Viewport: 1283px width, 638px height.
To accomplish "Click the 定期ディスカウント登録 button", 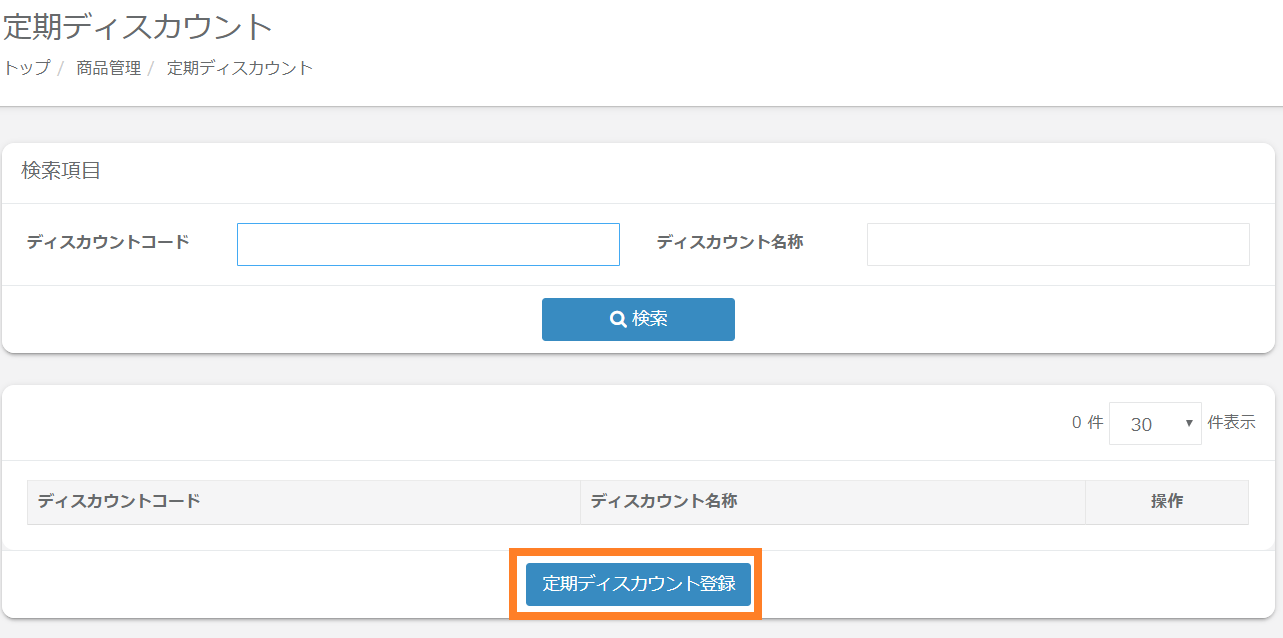I will tap(638, 585).
